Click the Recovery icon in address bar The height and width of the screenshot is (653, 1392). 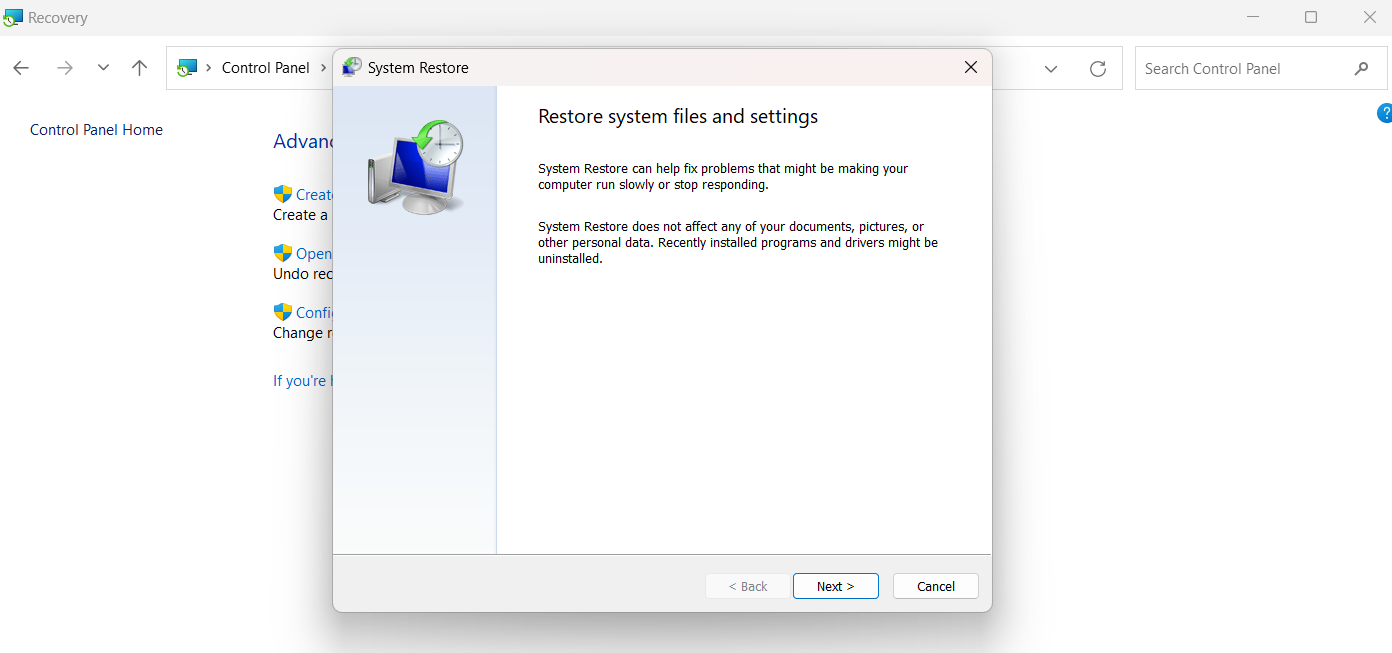pos(187,68)
